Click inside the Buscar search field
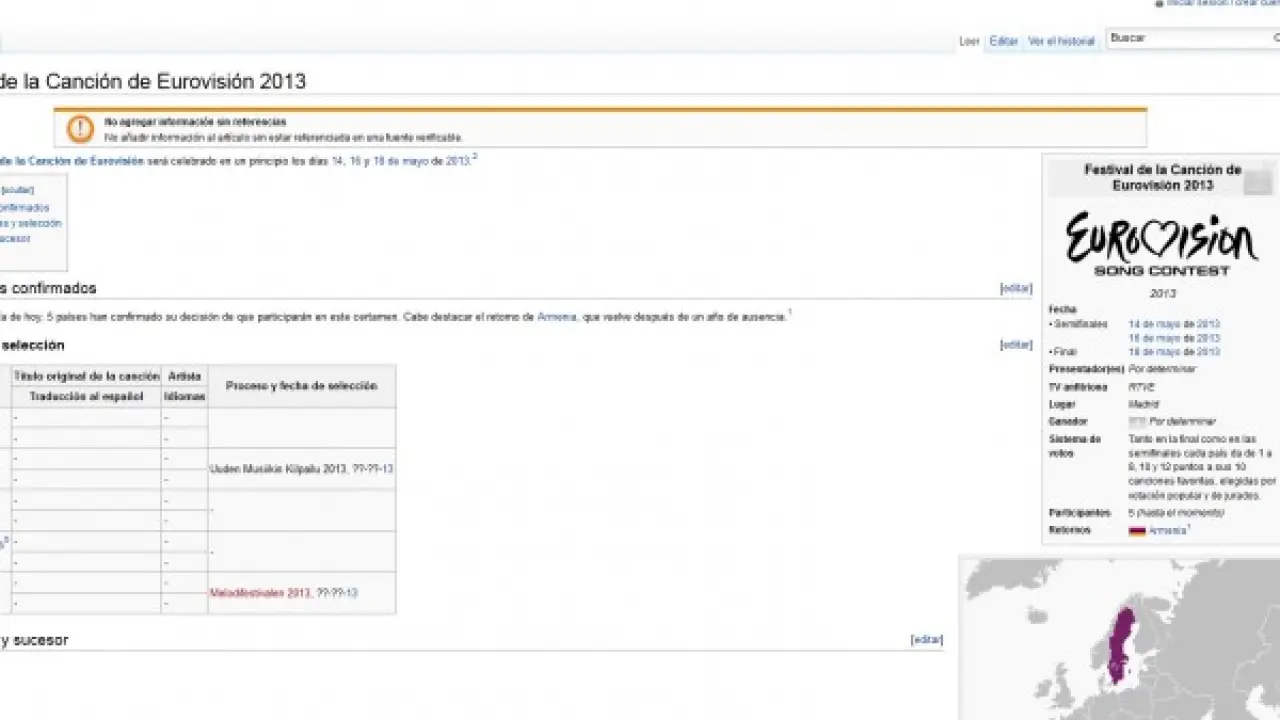The height and width of the screenshot is (720, 1280). (1185, 38)
